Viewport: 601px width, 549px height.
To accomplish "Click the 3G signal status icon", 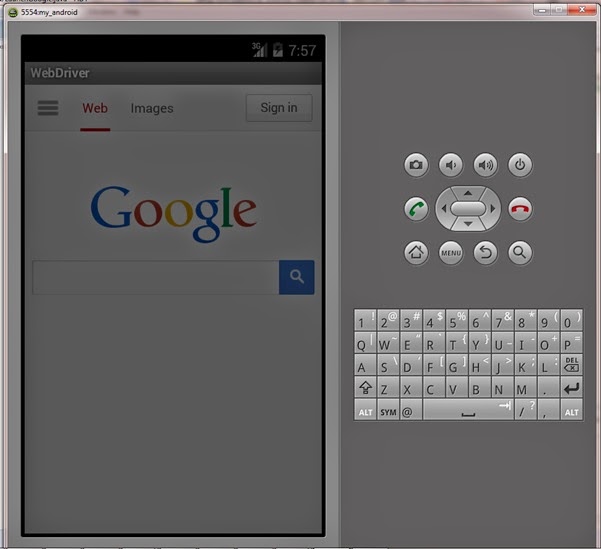I will [259, 50].
